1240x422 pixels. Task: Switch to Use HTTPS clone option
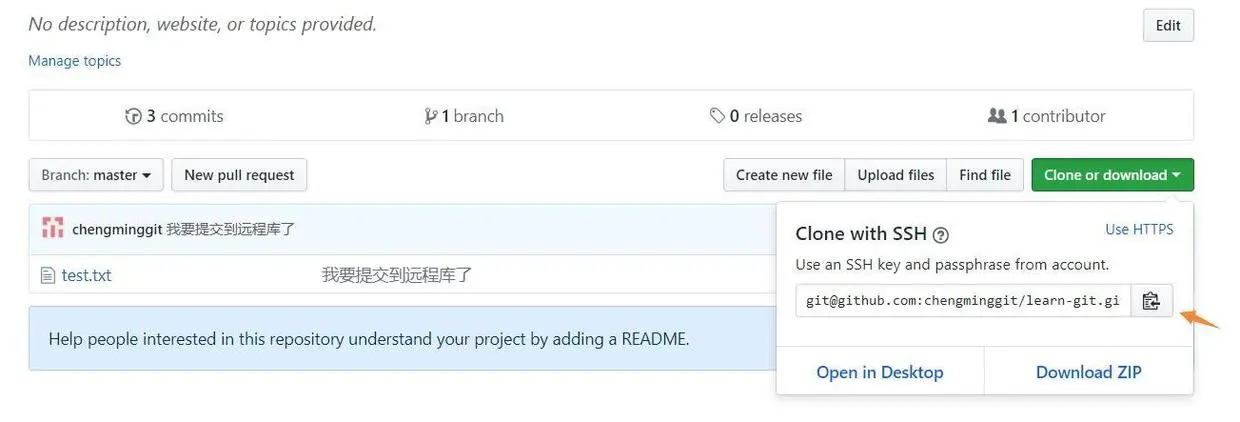click(x=1139, y=230)
